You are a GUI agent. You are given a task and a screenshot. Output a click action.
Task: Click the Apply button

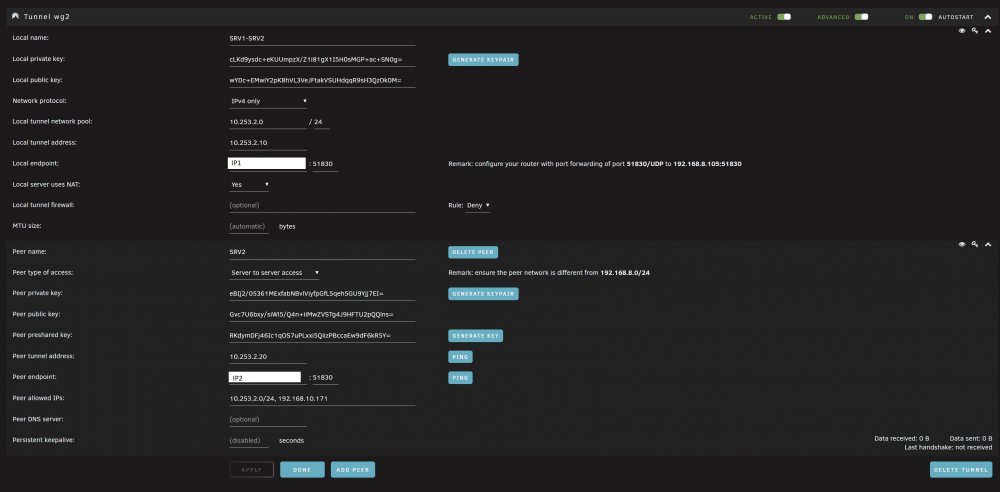252,470
